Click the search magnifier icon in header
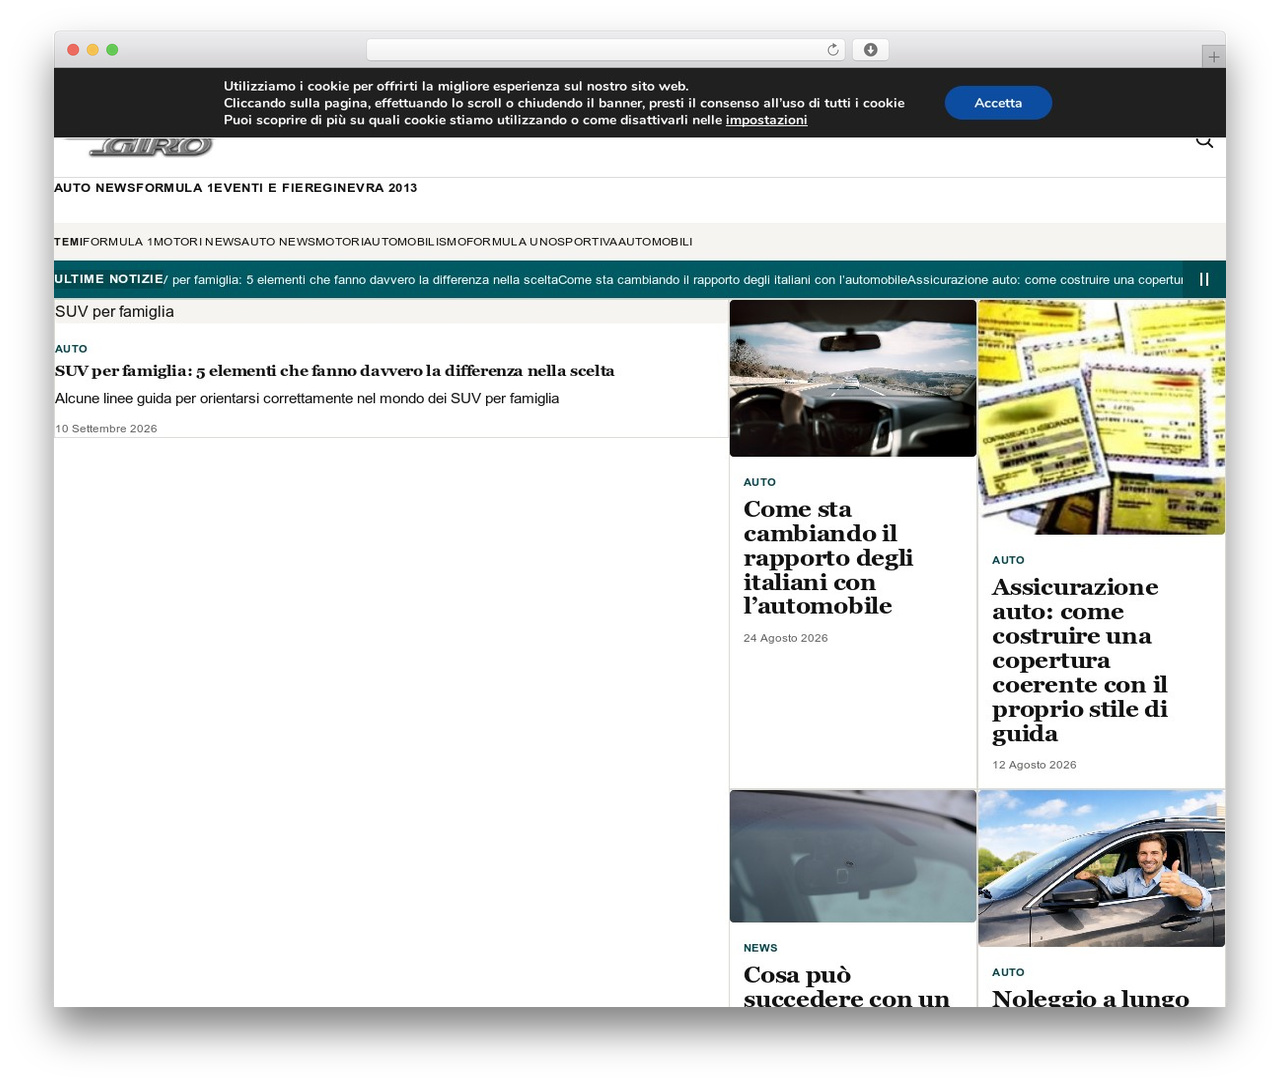Image resolution: width=1280 pixels, height=1084 pixels. click(1204, 142)
